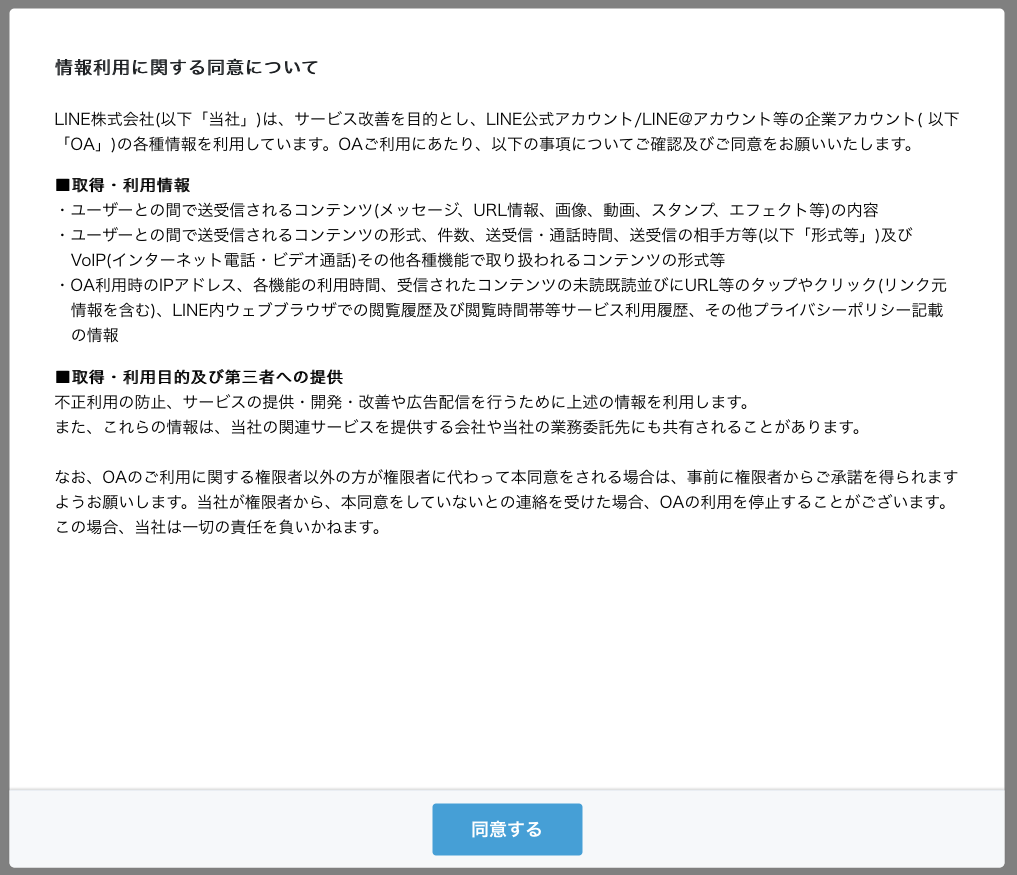Click the line mentioning LINE内ウェブブラウザでの閲覧履歴
Screen dimensions: 1017x875
507,310
